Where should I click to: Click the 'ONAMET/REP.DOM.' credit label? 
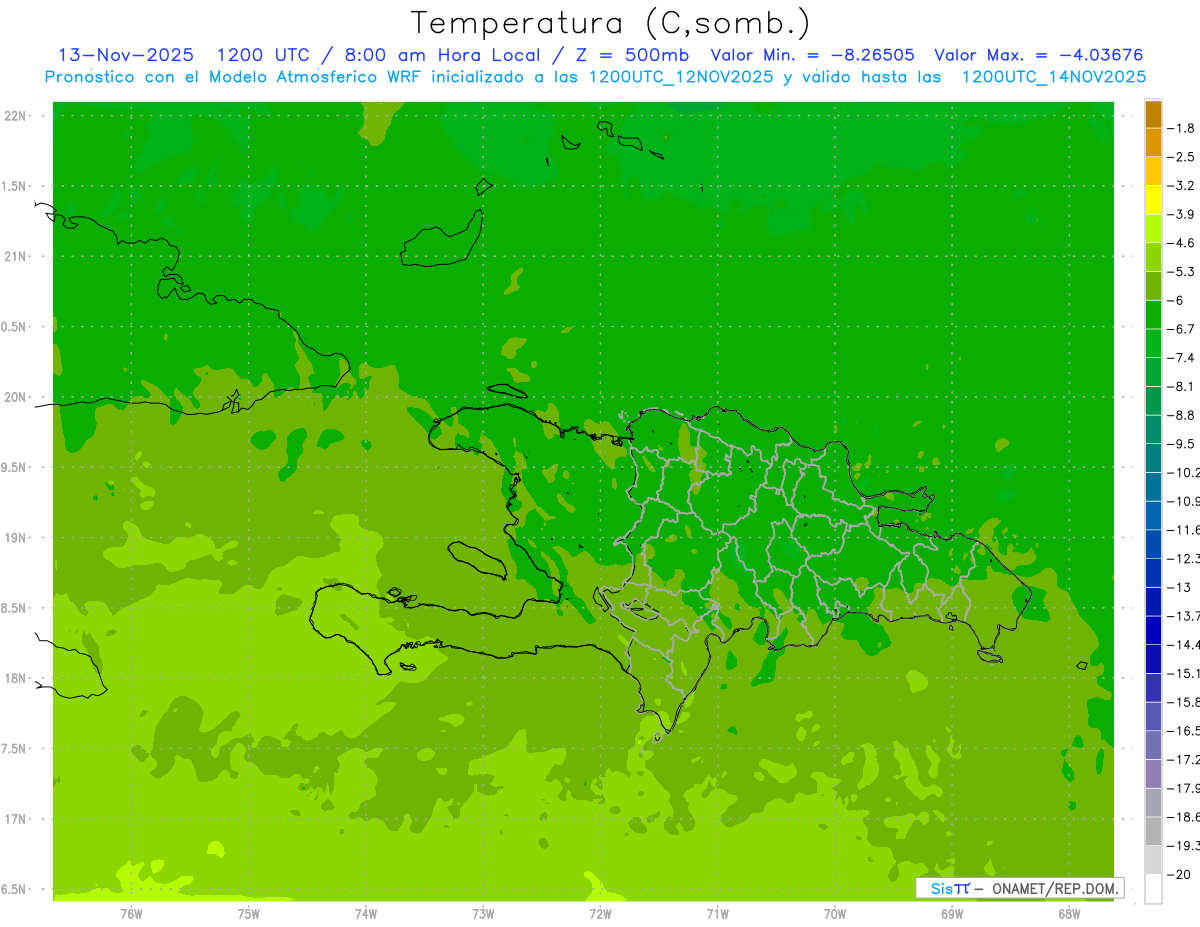(x=1054, y=888)
